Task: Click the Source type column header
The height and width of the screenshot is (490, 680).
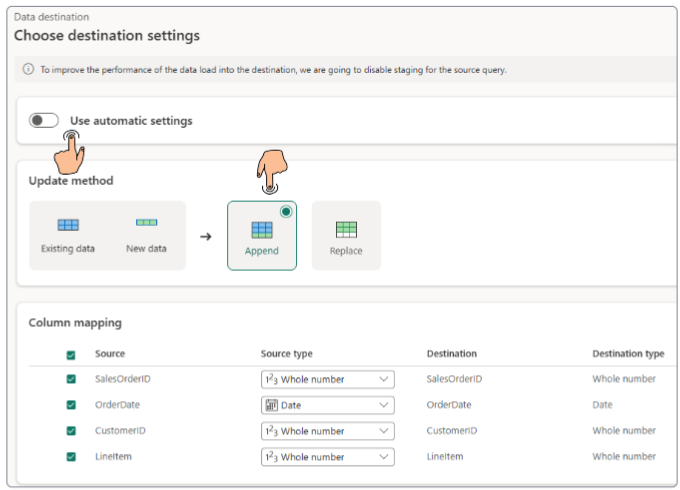Action: pyautogui.click(x=287, y=354)
